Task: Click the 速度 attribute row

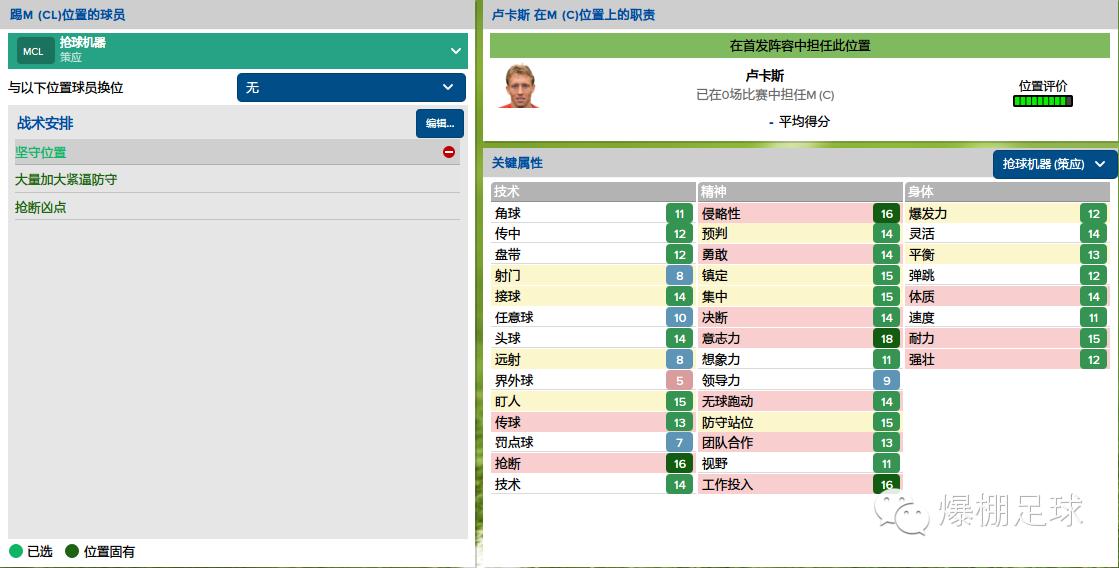Action: [1007, 318]
